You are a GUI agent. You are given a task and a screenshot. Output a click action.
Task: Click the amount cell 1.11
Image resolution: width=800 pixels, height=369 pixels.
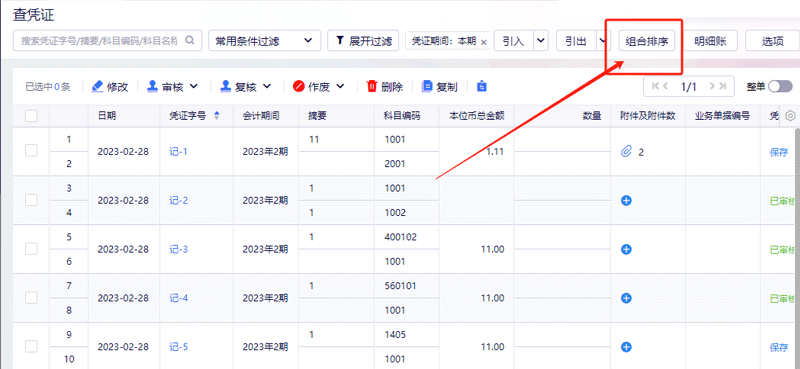pyautogui.click(x=495, y=152)
